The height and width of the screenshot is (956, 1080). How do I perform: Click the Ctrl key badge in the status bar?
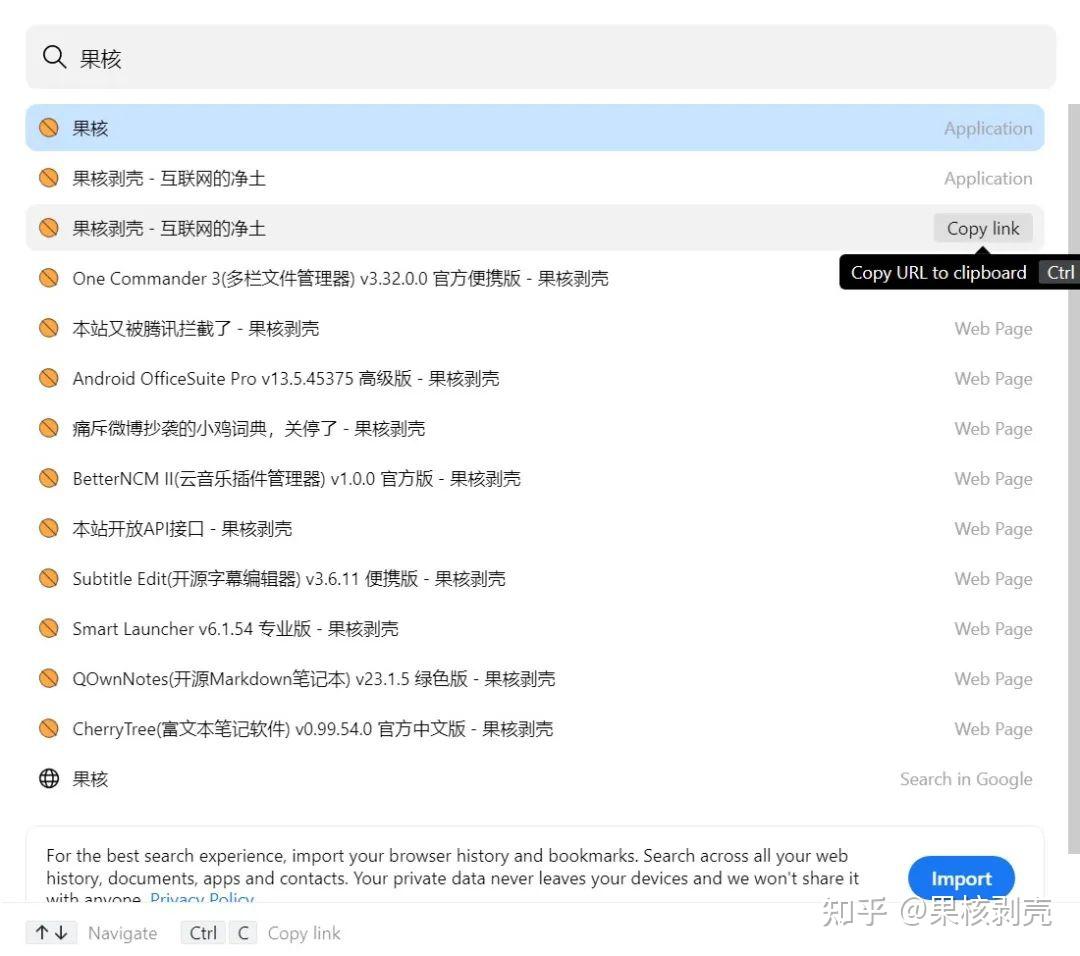(202, 932)
